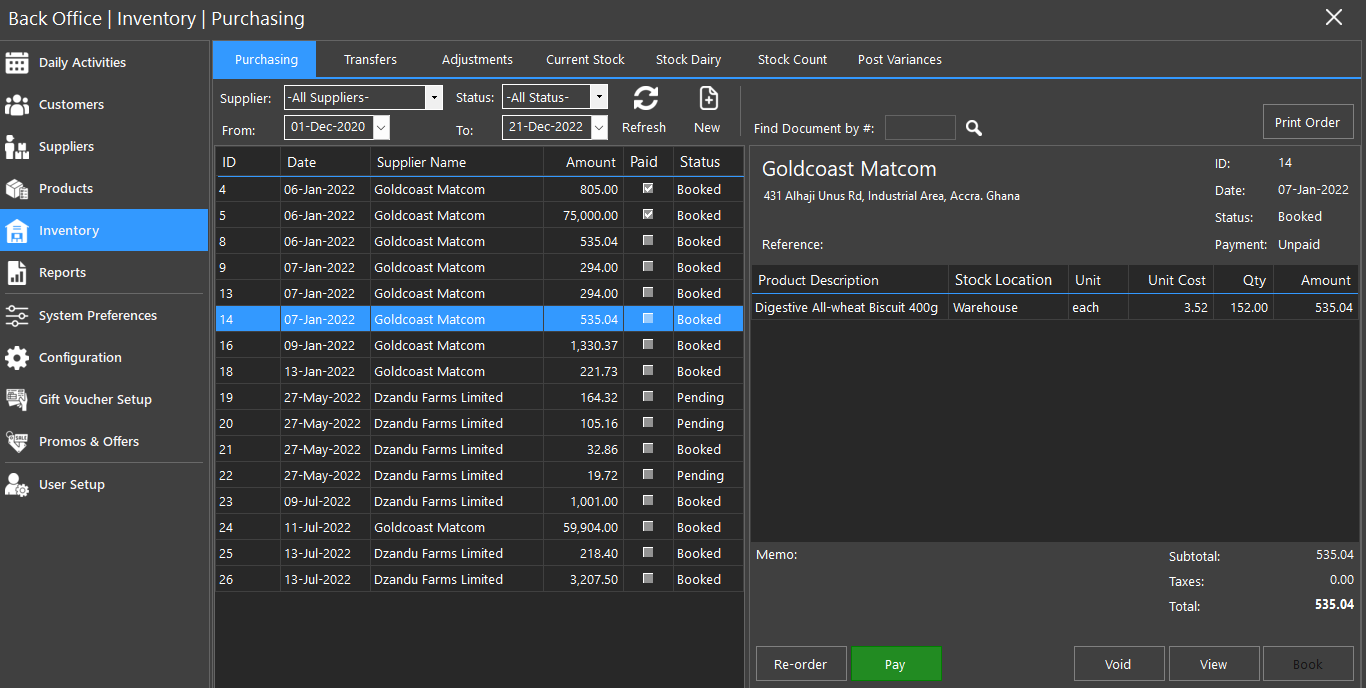Click the Find Document number field

(920, 128)
